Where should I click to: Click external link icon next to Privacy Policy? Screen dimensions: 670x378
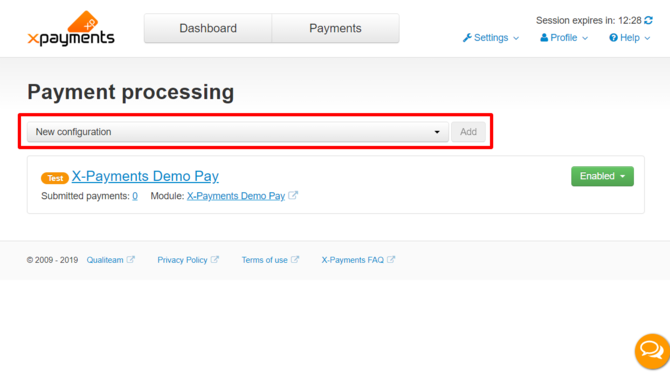point(215,259)
